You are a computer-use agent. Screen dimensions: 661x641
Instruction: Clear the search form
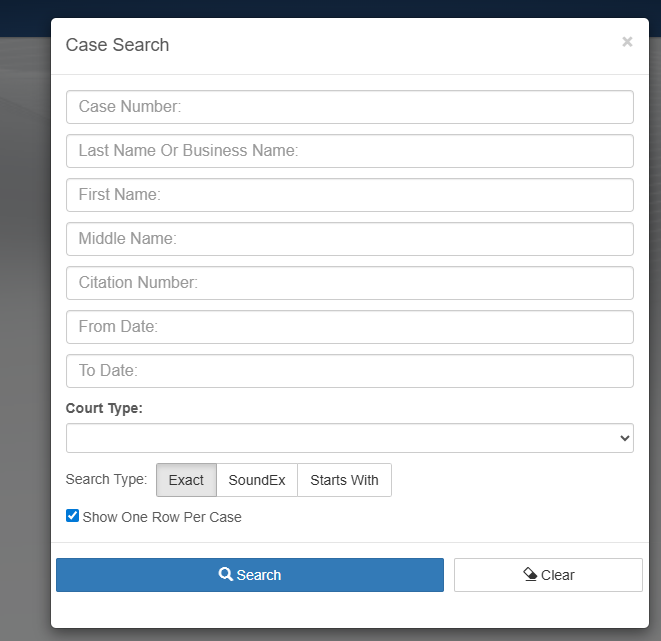(548, 575)
